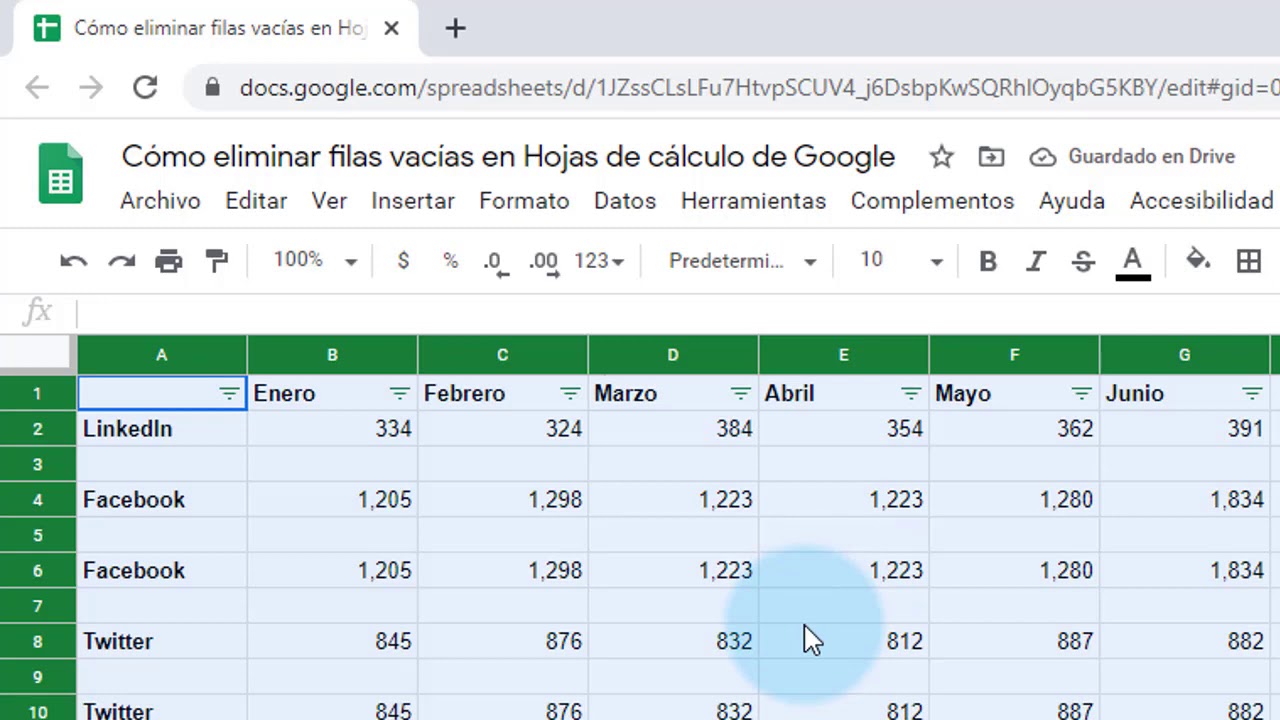The width and height of the screenshot is (1280, 720).
Task: Star this spreadsheet
Action: [941, 156]
